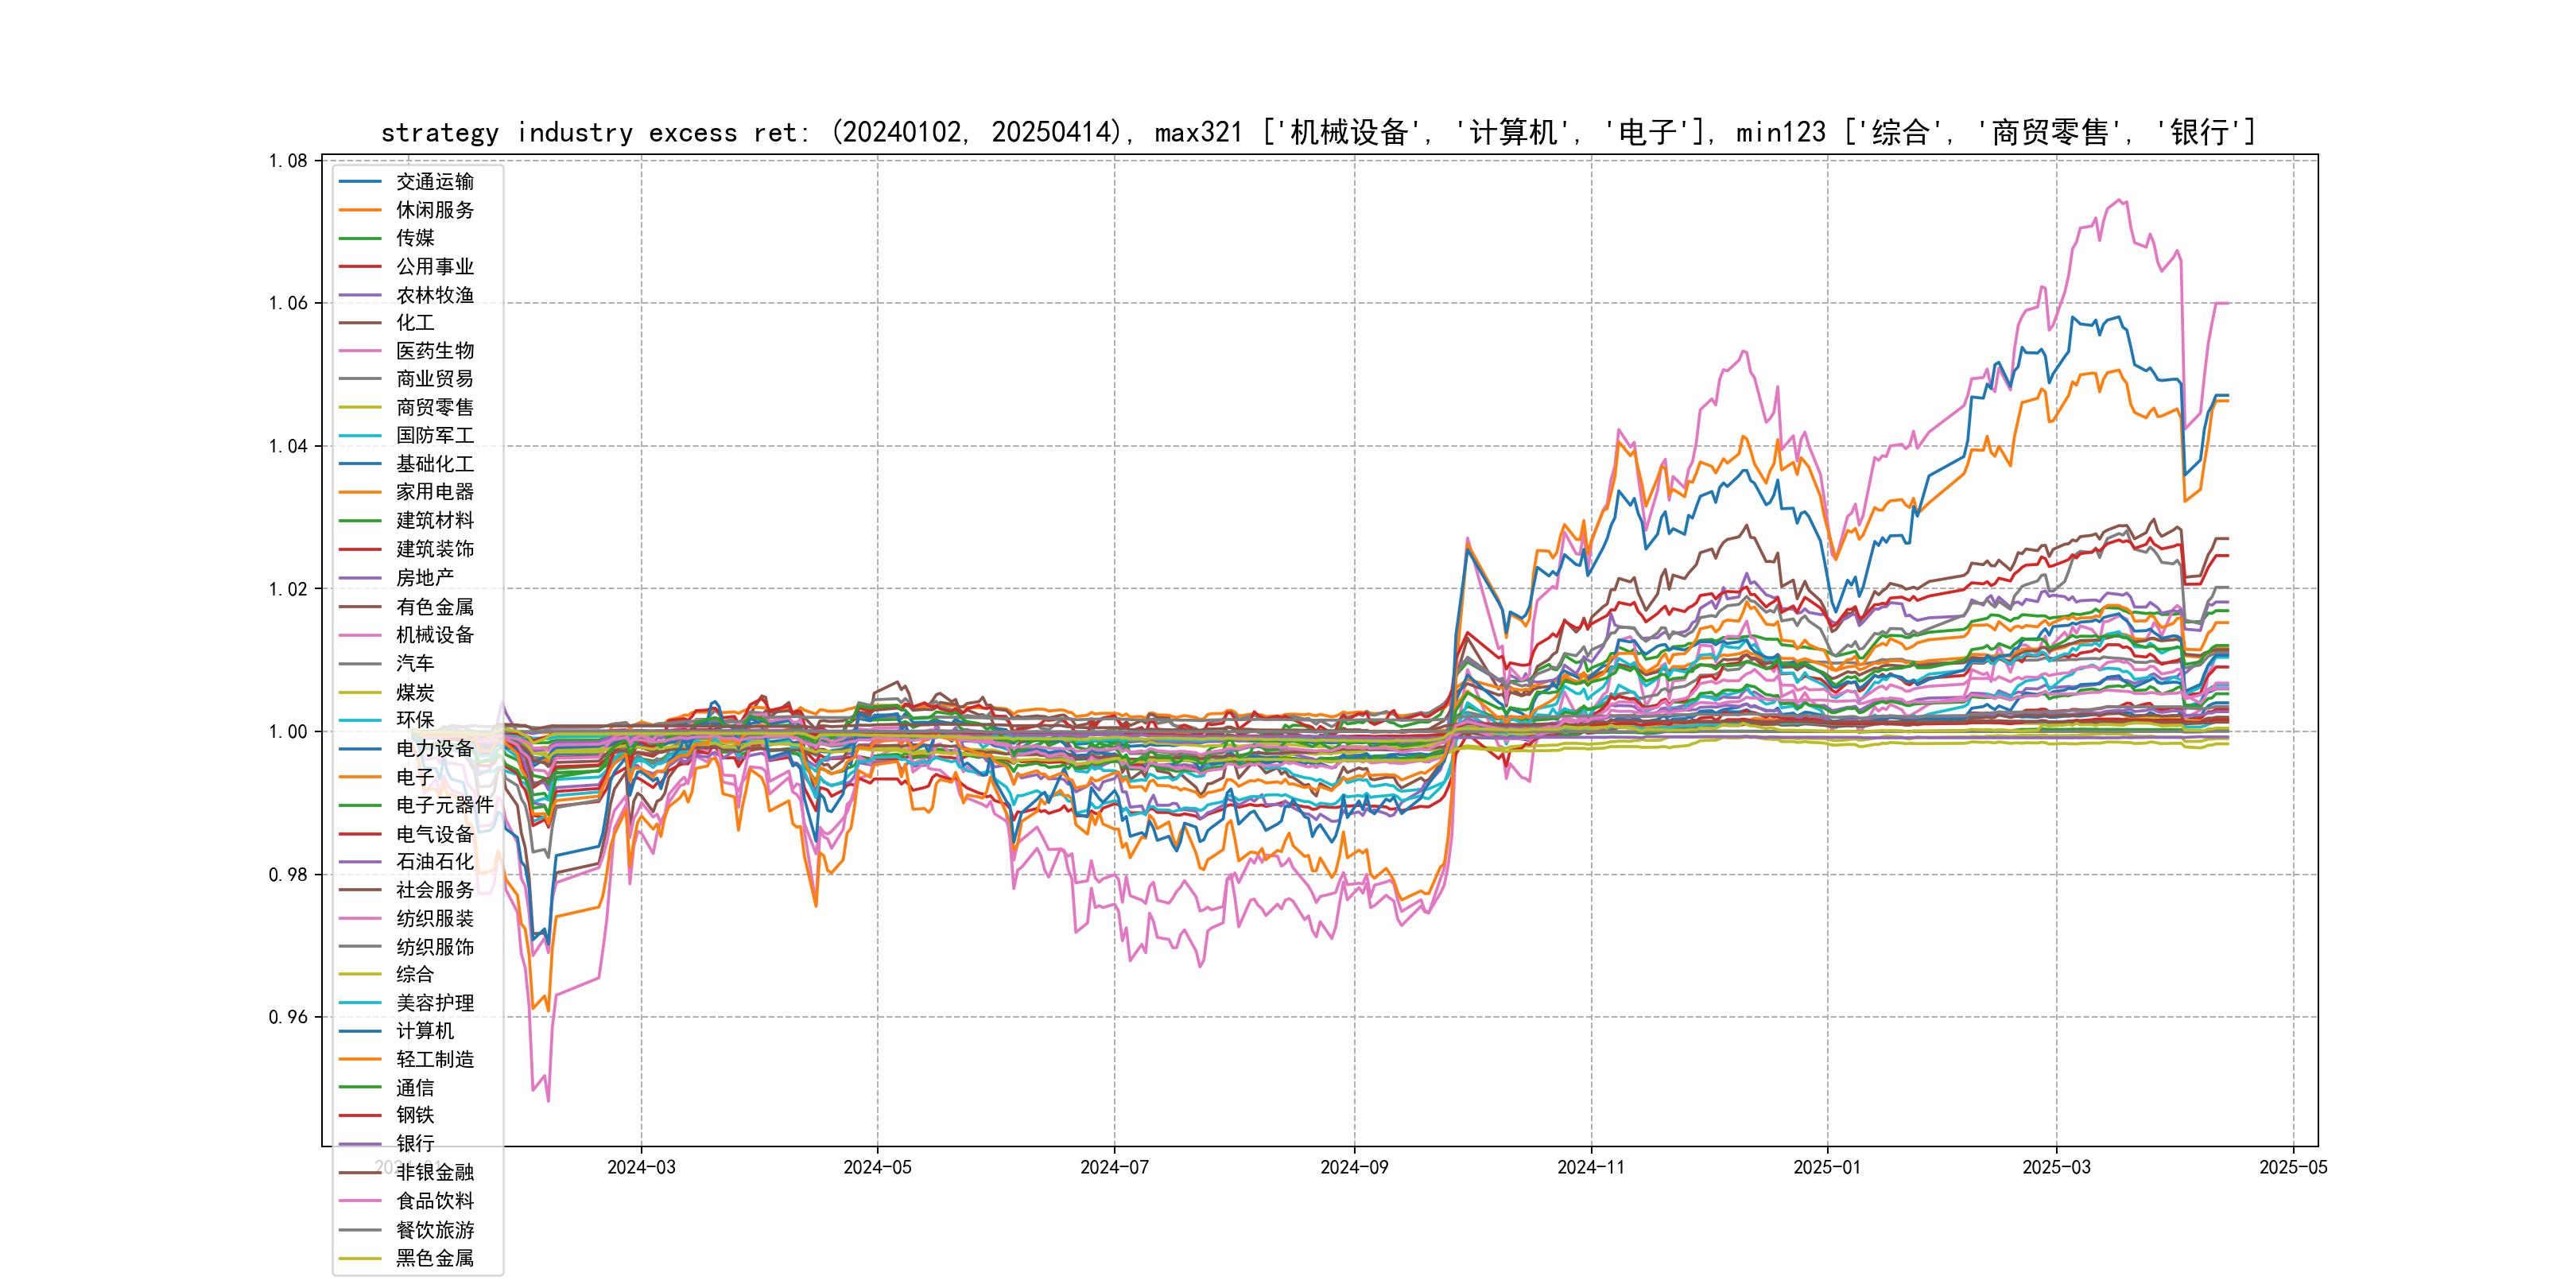Click the 1.00 y-axis tick label
Viewport: 2576px width, 1288px height.
[288, 732]
